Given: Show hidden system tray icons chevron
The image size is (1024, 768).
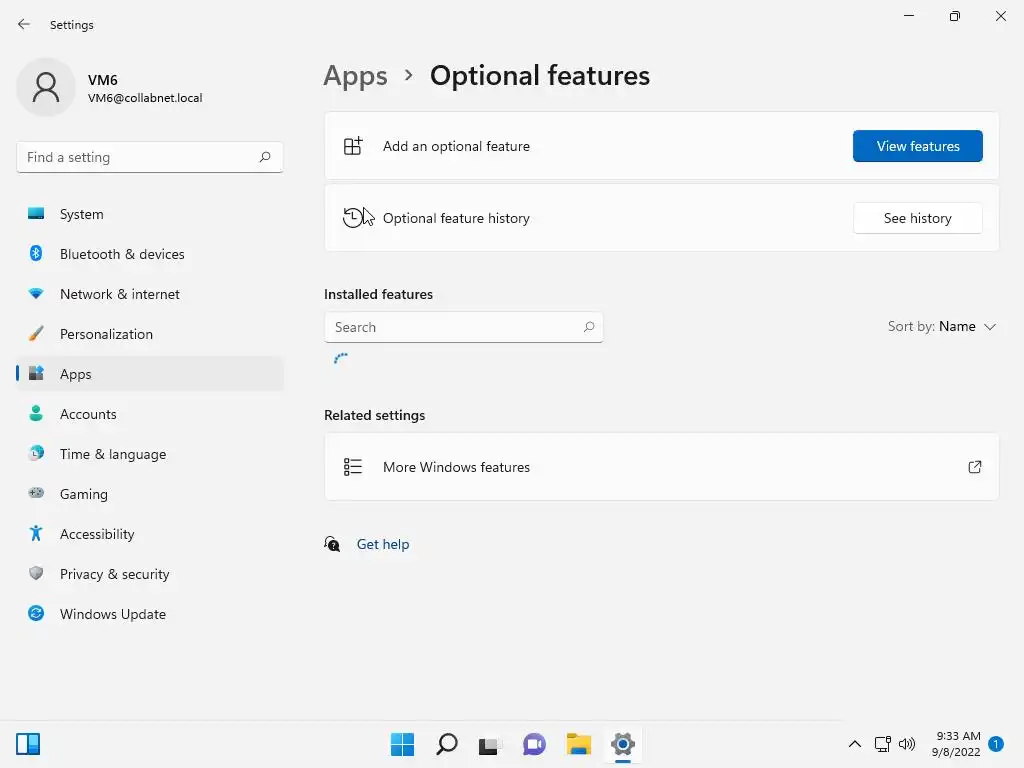Looking at the screenshot, I should pos(855,744).
